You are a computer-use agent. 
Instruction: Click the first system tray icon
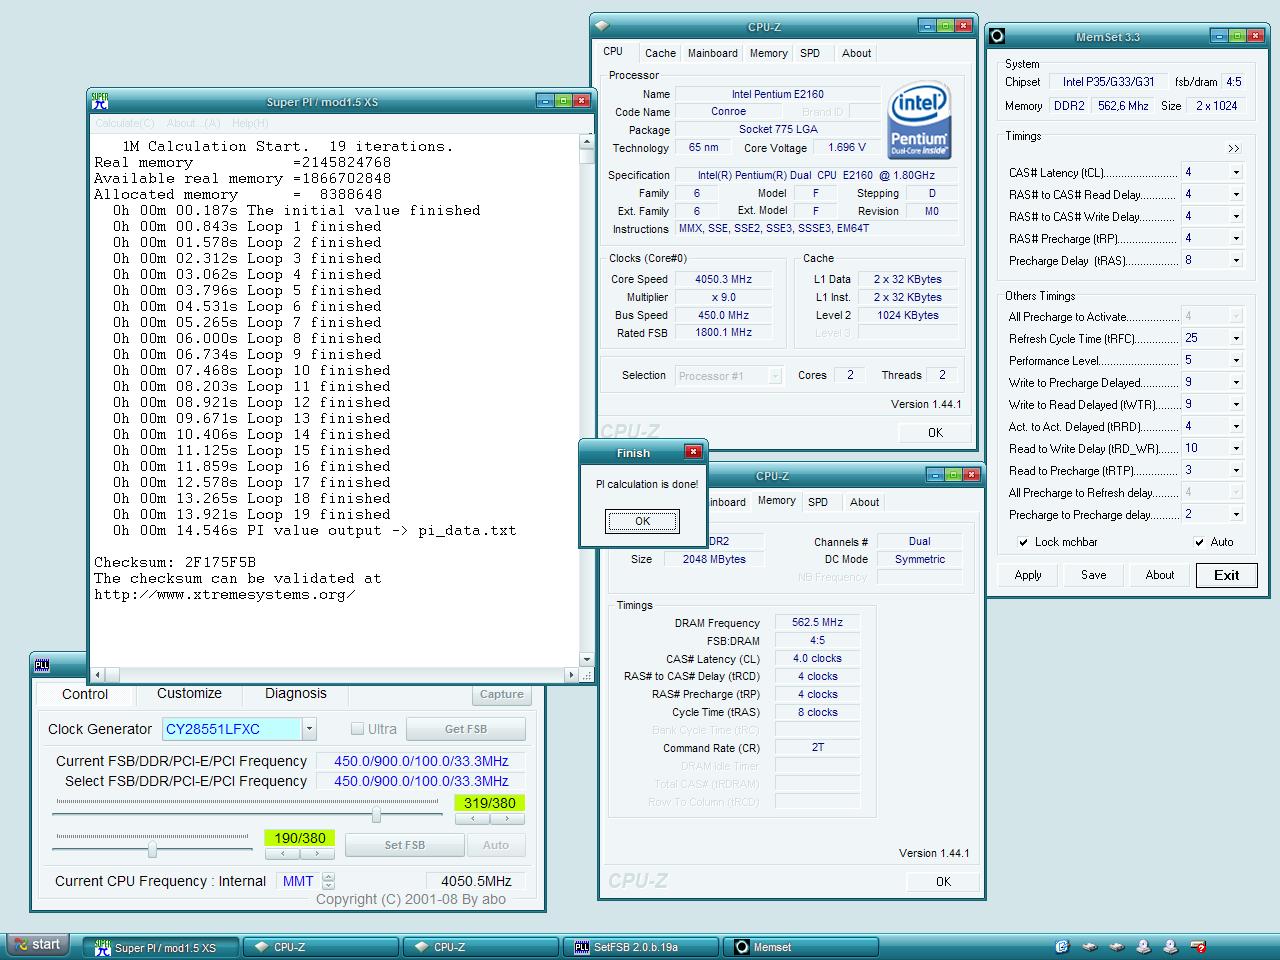[1062, 946]
